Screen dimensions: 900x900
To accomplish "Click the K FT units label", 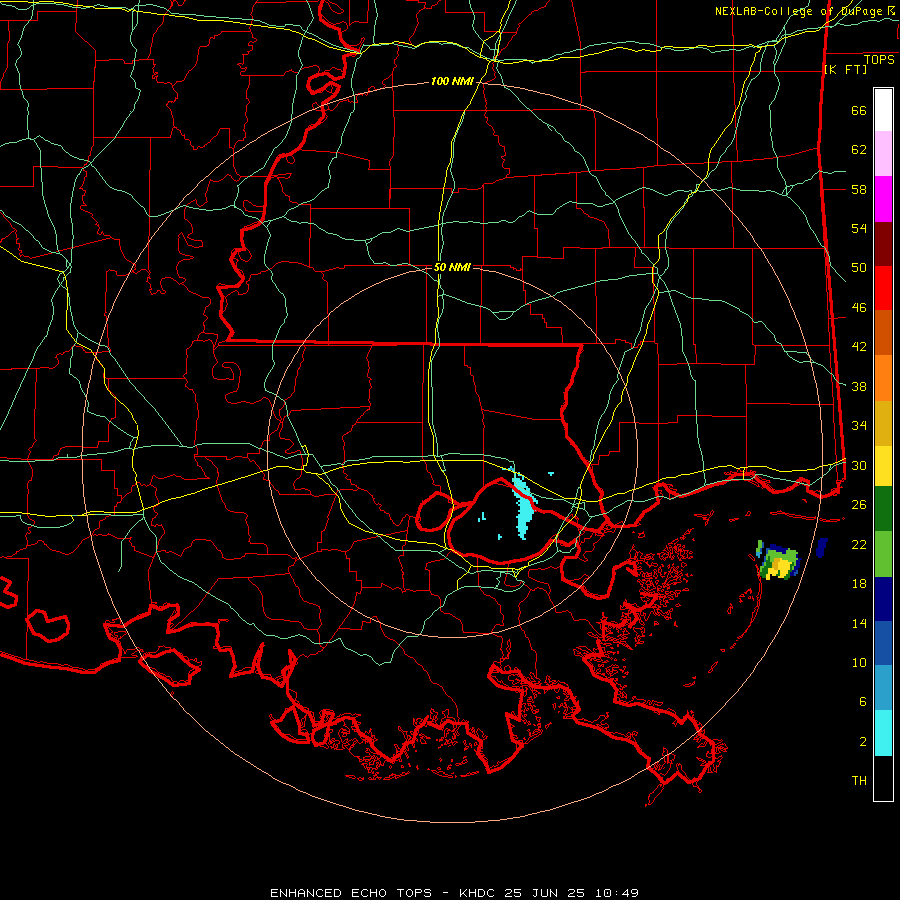I will [845, 70].
